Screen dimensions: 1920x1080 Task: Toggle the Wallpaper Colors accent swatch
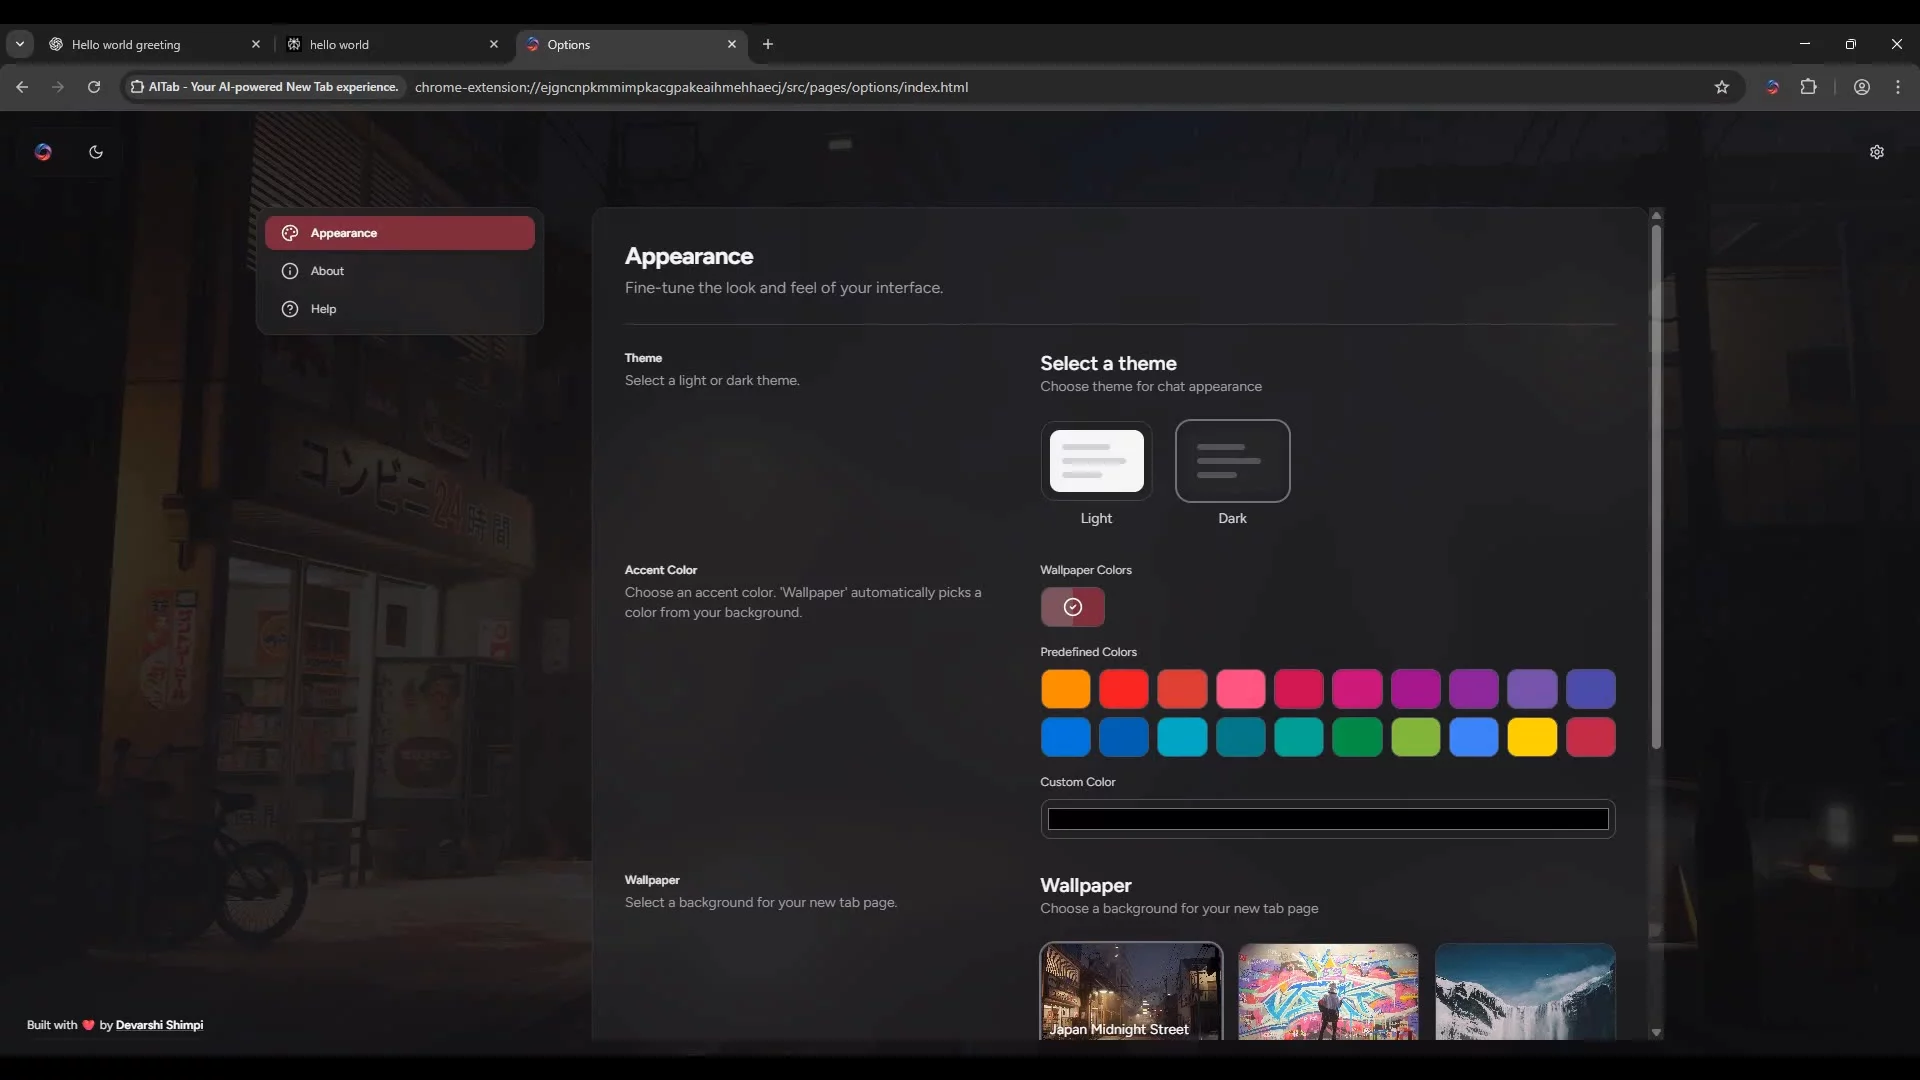click(x=1073, y=607)
